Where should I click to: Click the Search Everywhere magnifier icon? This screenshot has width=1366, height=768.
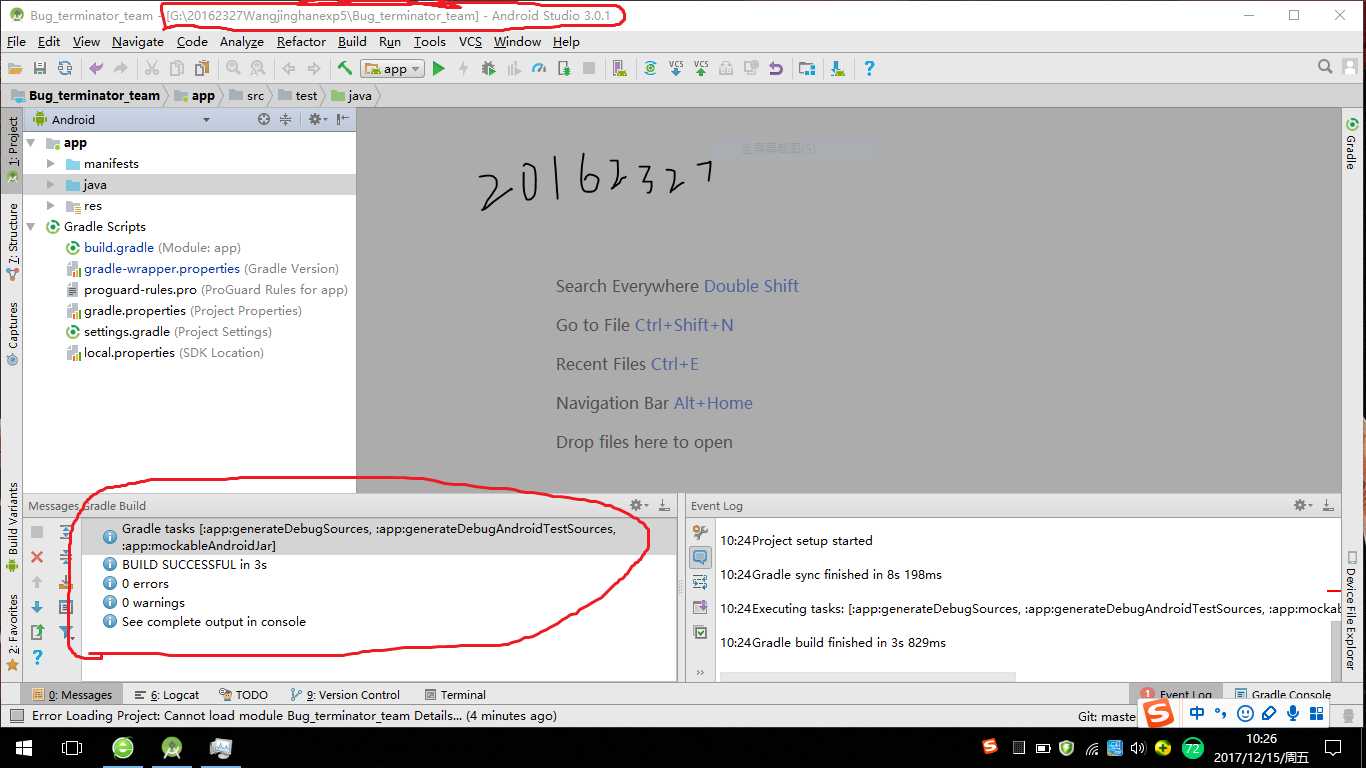click(1325, 67)
